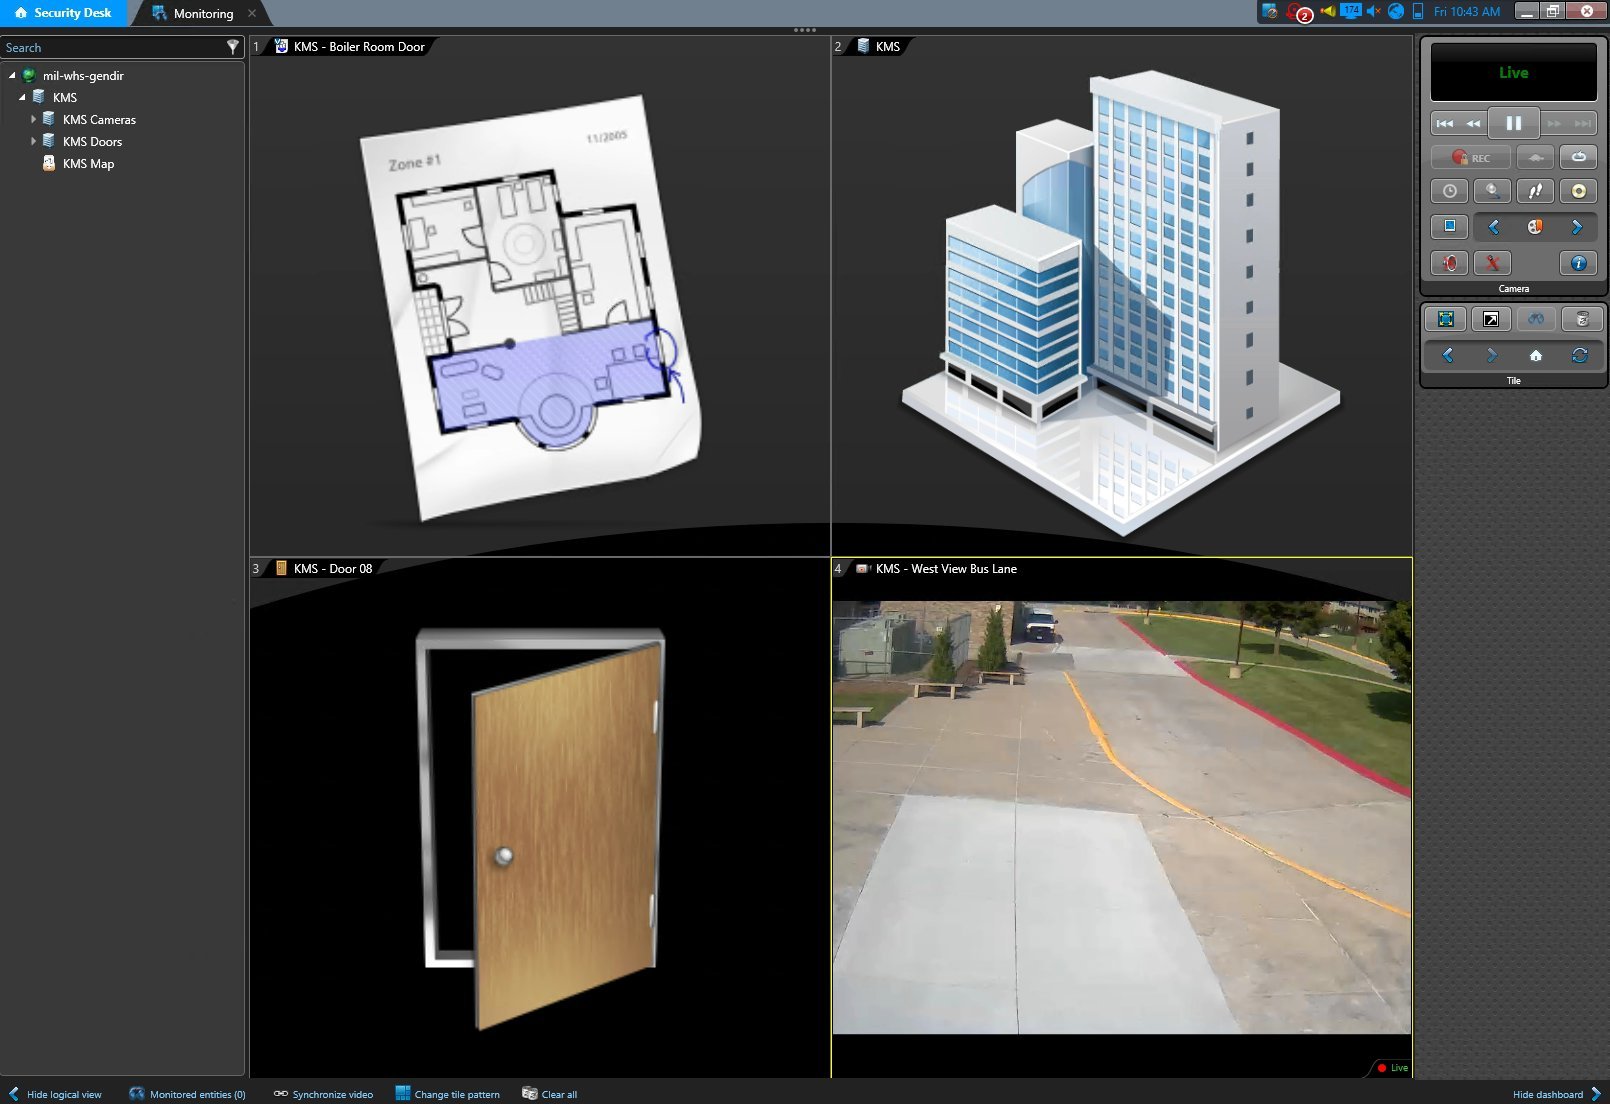Open the Security Desk home tab
1610x1104 pixels.
pyautogui.click(x=63, y=13)
